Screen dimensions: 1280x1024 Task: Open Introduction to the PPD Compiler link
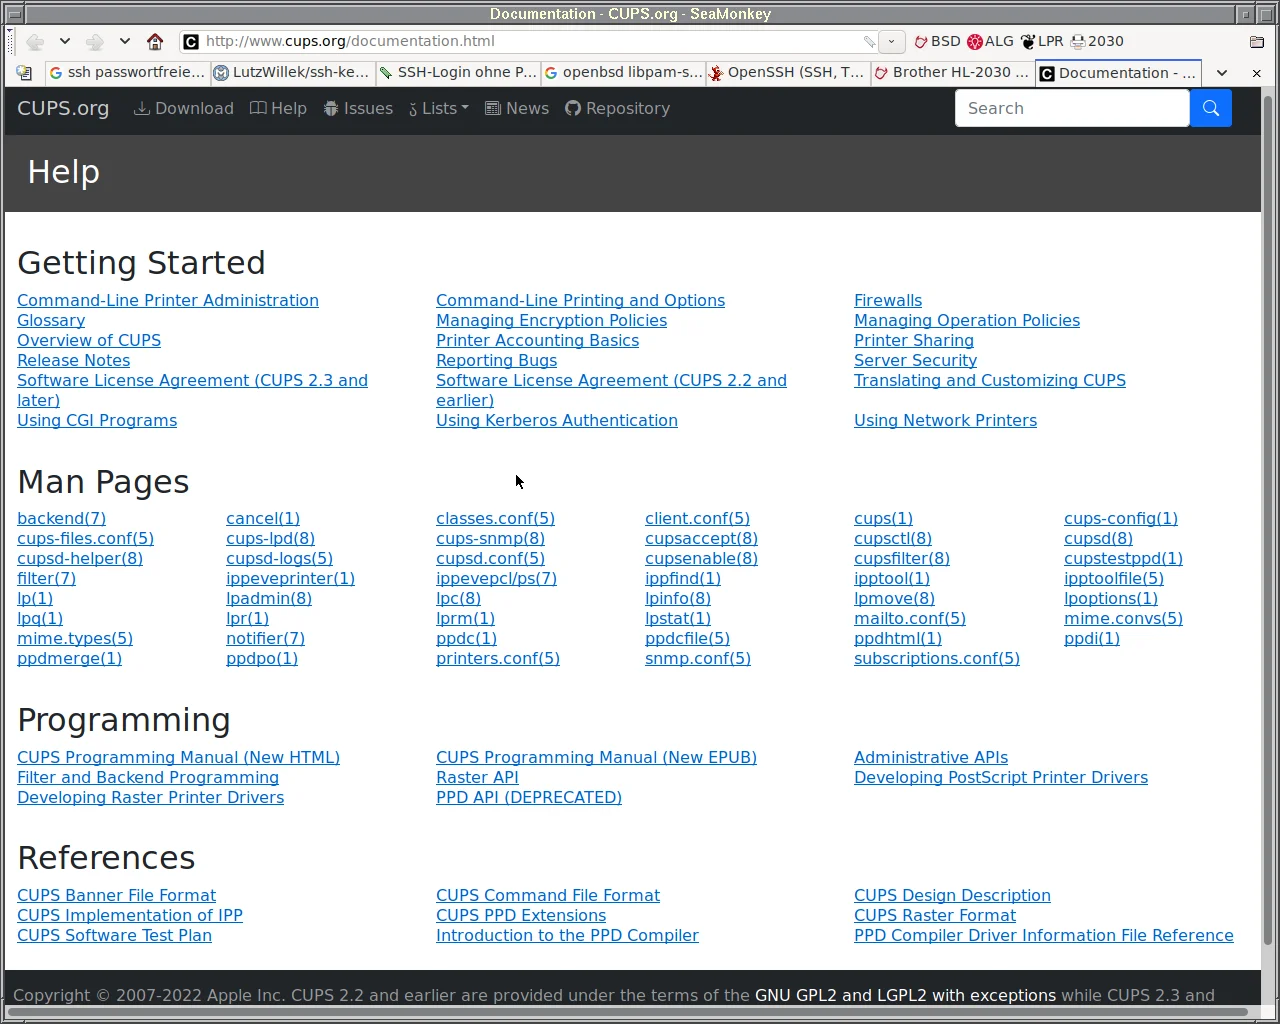tap(567, 935)
